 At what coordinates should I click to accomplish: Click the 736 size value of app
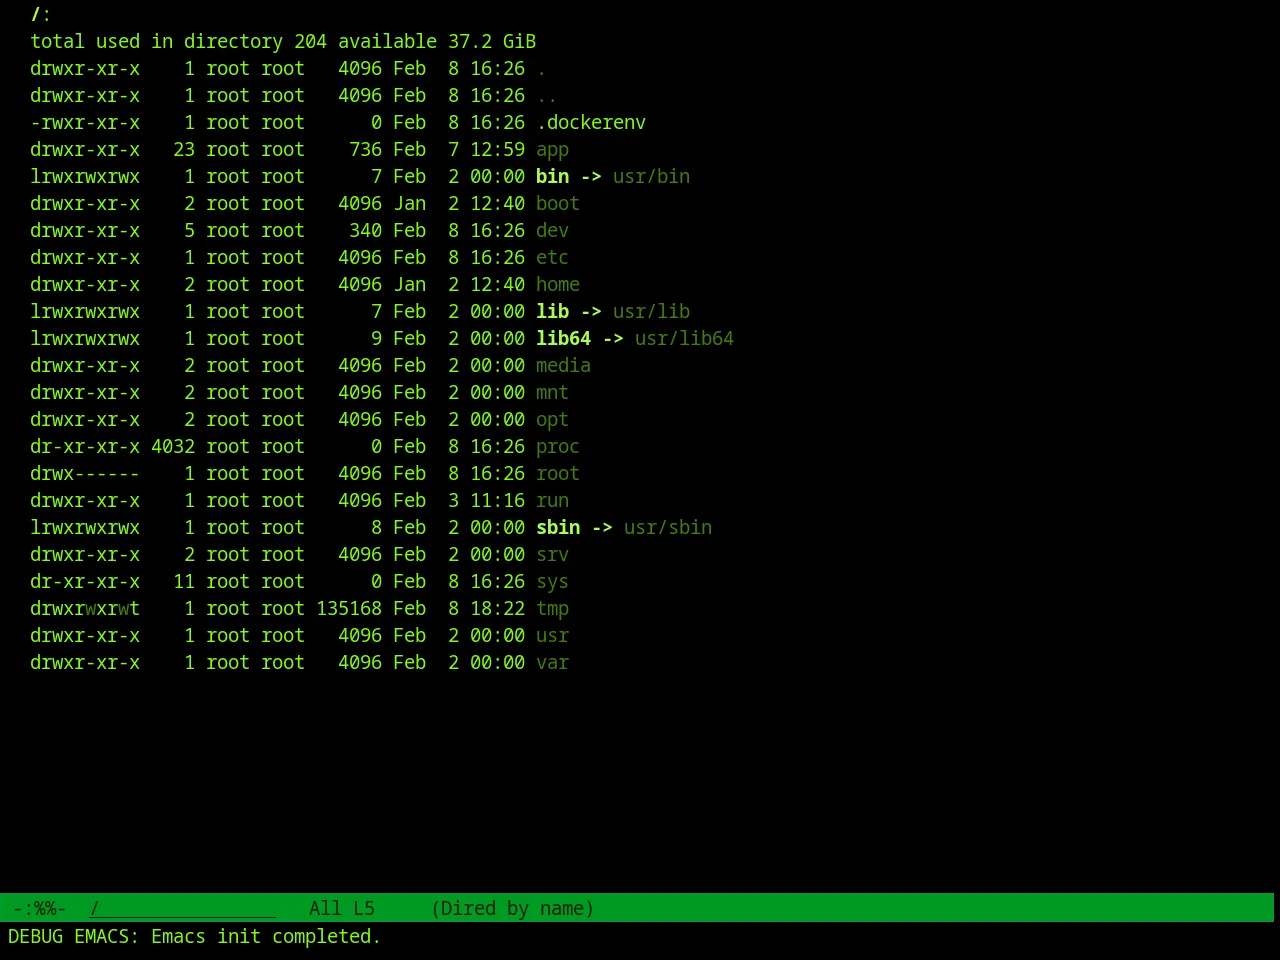point(365,150)
